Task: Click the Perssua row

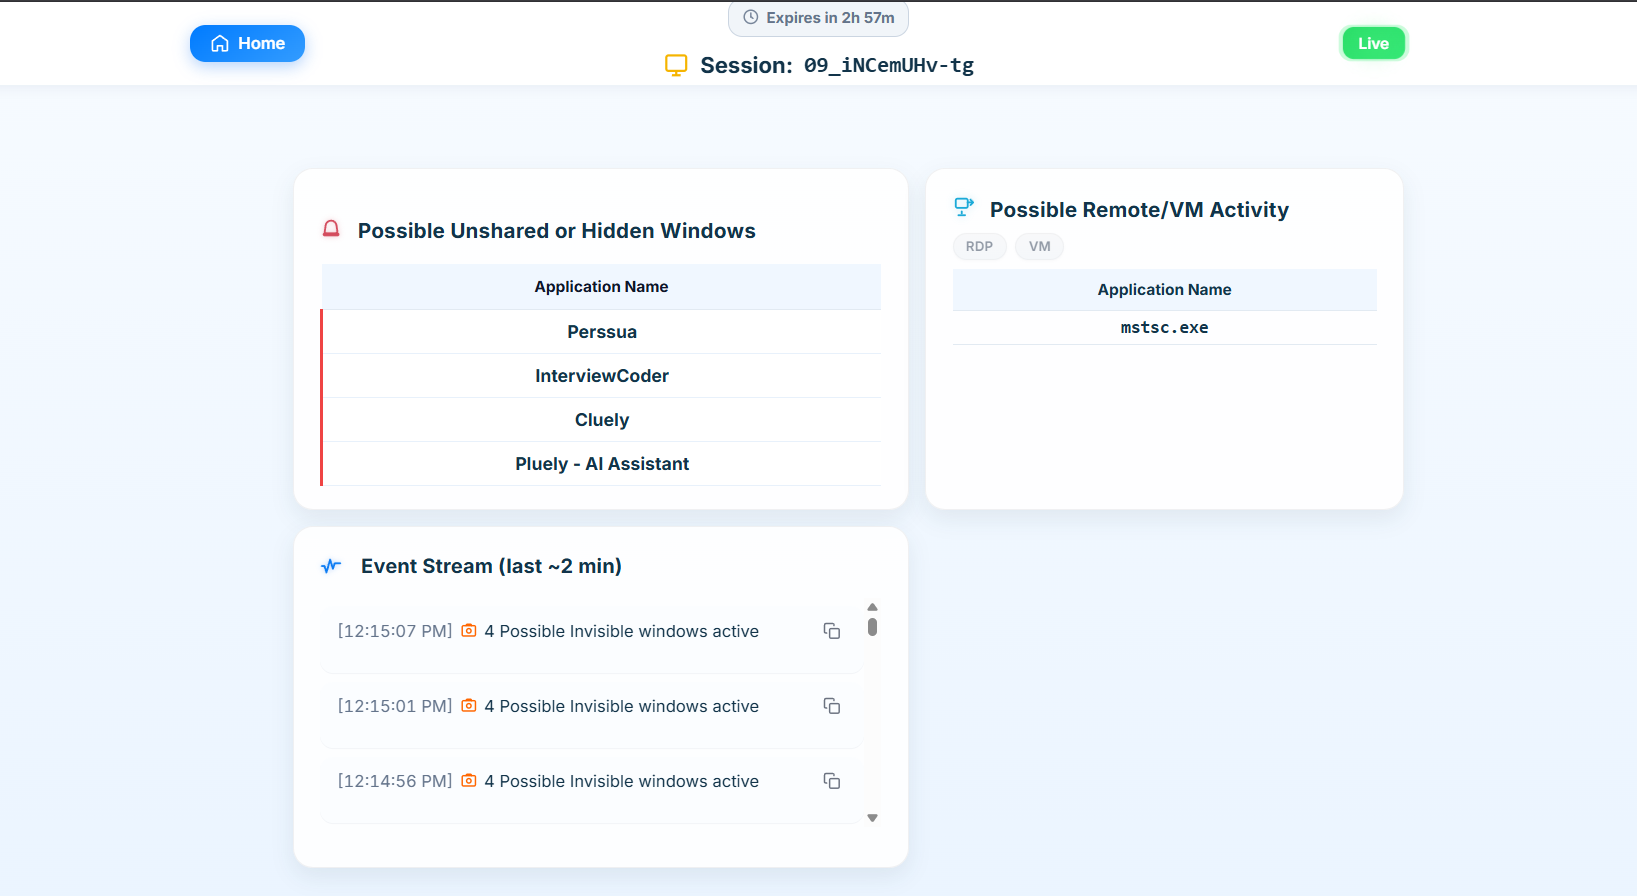Action: click(601, 332)
